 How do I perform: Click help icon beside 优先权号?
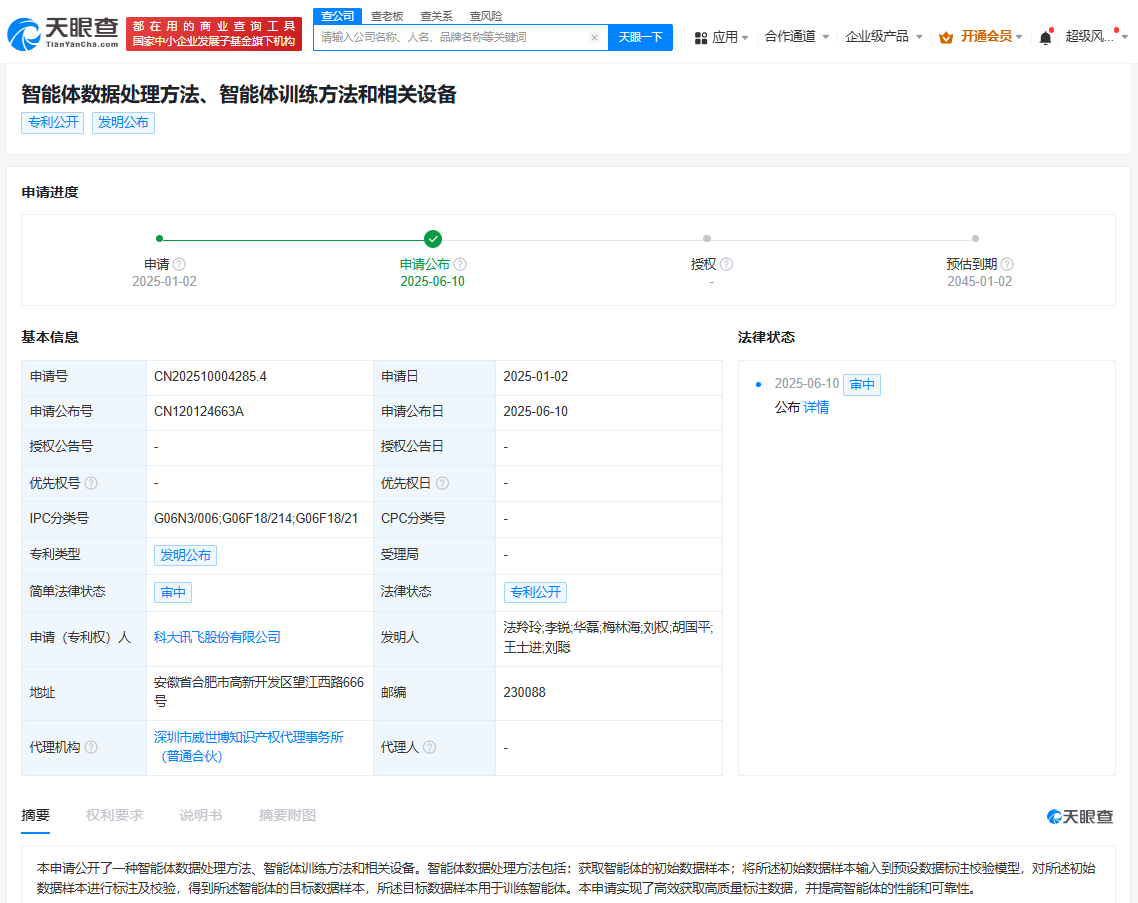(91, 483)
